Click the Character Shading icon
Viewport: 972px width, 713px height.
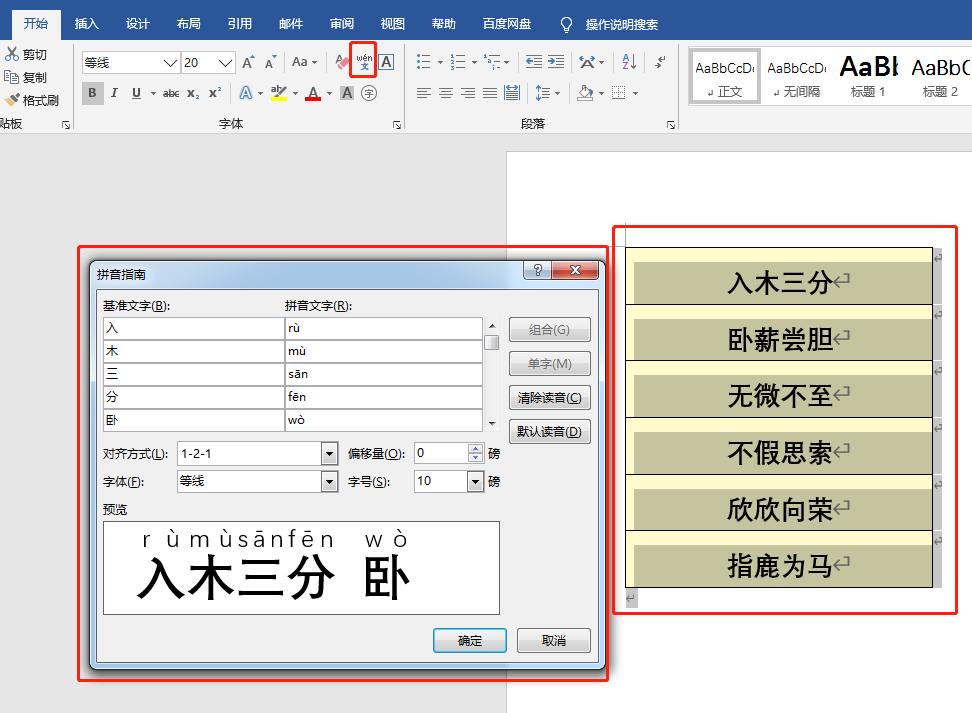pos(345,93)
